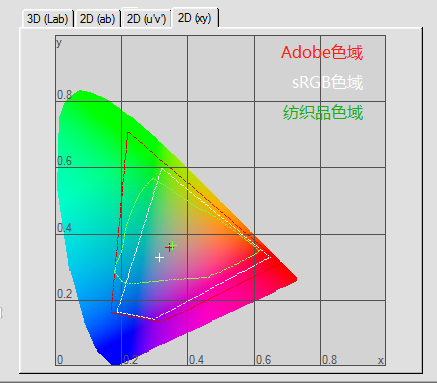The height and width of the screenshot is (383, 437).
Task: Click the 0.8 label on the y axis
Action: pyautogui.click(x=64, y=95)
